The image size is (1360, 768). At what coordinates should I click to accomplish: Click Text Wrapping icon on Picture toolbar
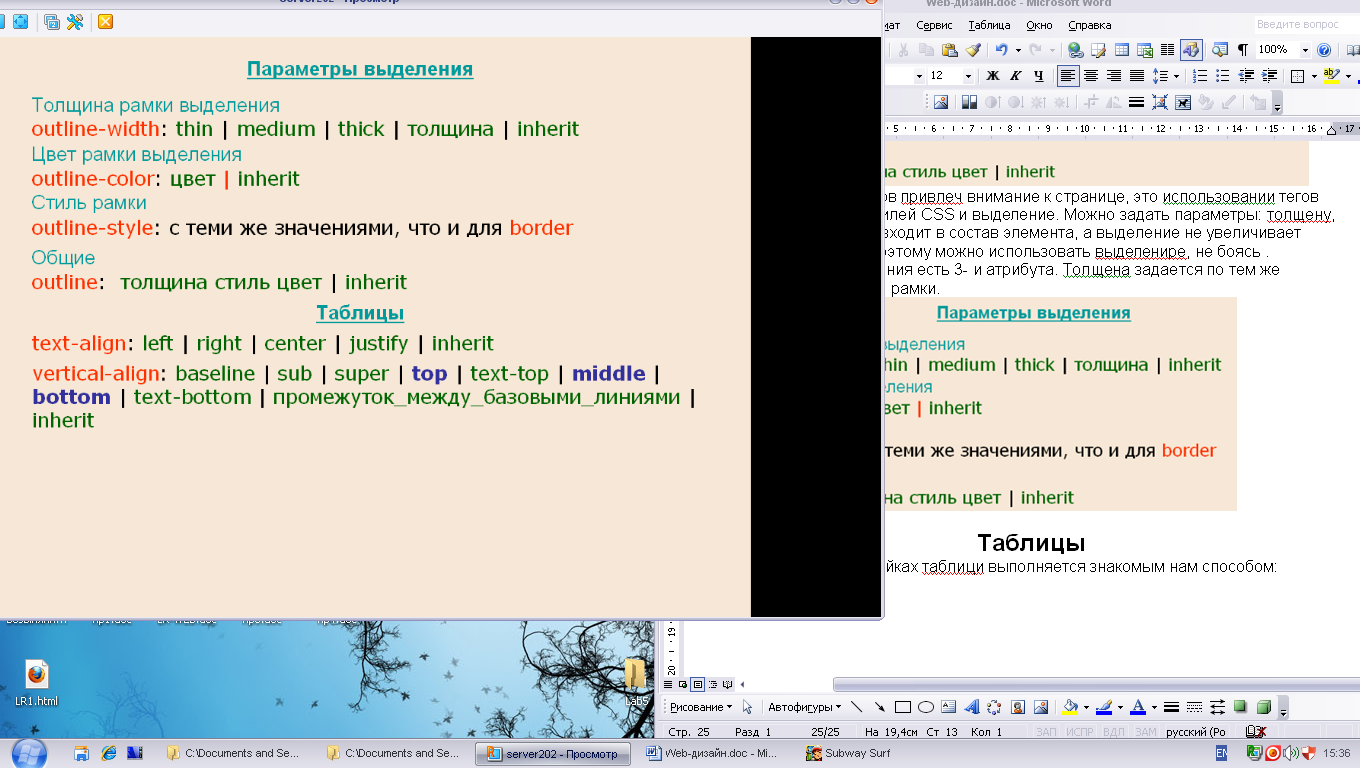(x=1183, y=102)
